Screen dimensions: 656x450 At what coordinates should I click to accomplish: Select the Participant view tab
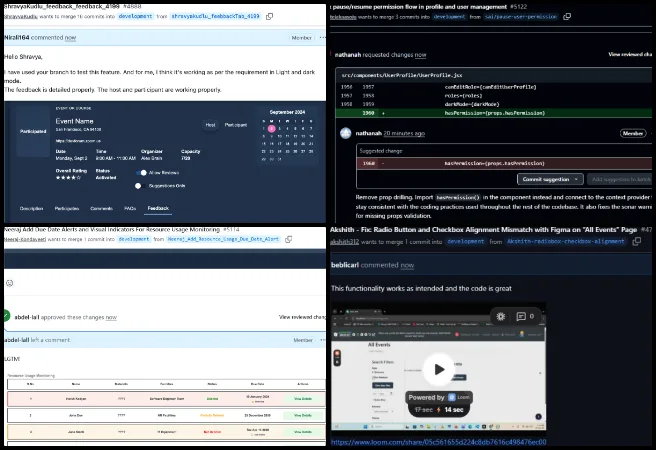(x=236, y=125)
